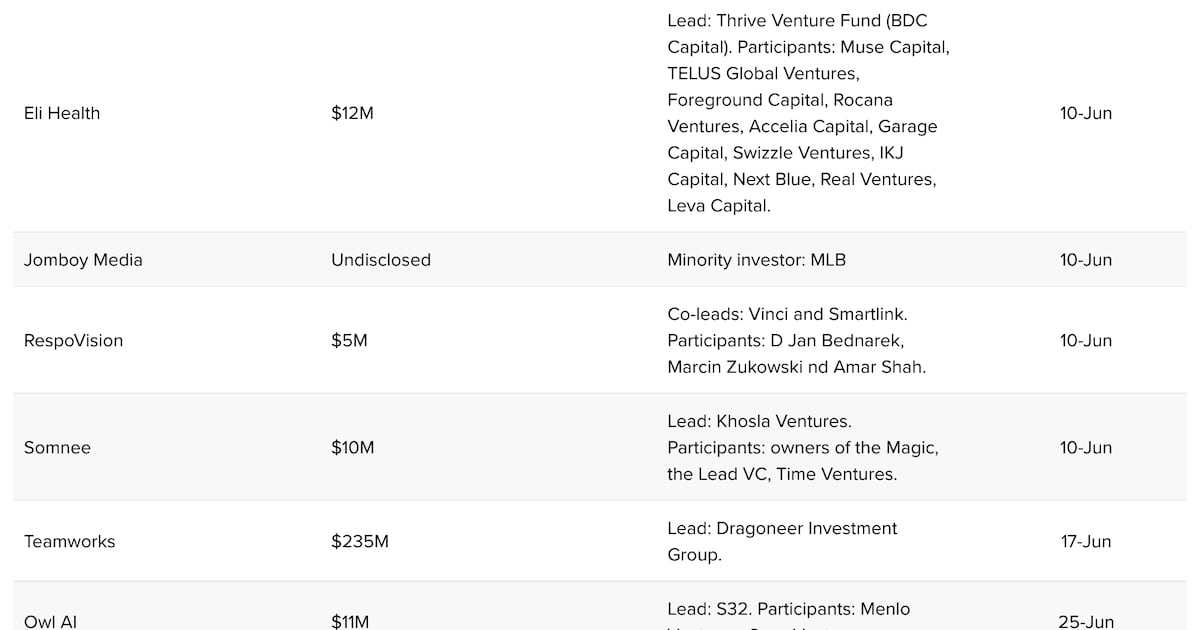The image size is (1200, 630).
Task: Click the RespoVision company name
Action: pyautogui.click(x=73, y=341)
